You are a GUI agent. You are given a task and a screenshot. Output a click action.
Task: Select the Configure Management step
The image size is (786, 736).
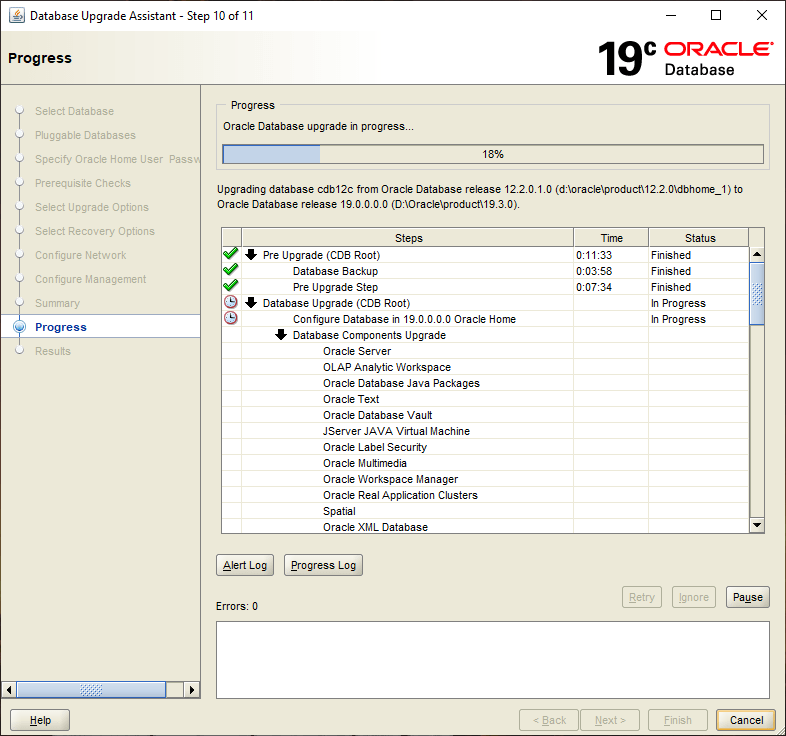[x=90, y=279]
